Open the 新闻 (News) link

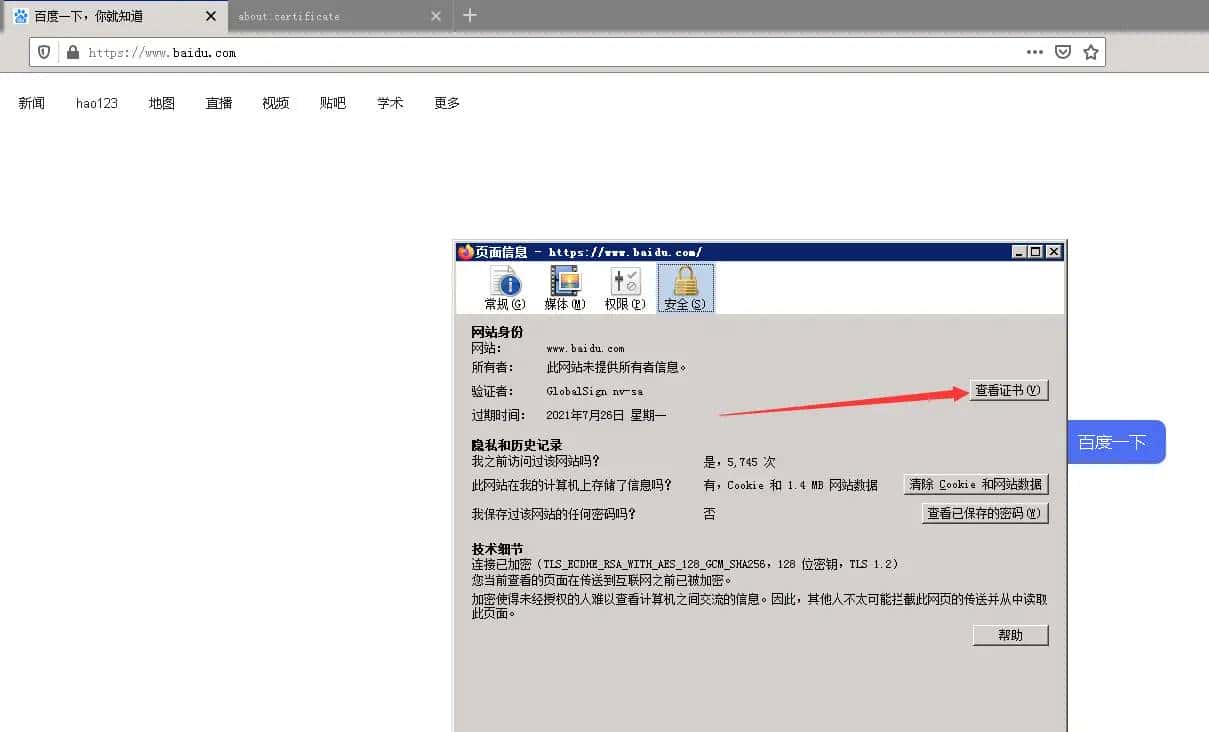coord(31,102)
